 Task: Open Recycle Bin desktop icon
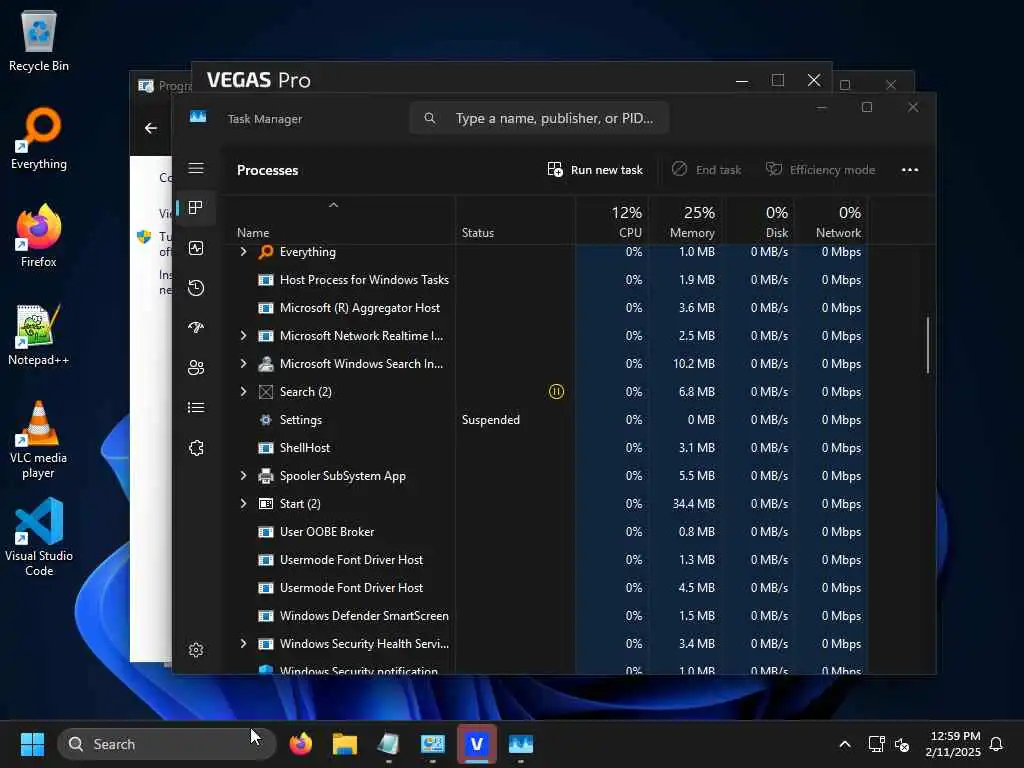click(x=39, y=41)
